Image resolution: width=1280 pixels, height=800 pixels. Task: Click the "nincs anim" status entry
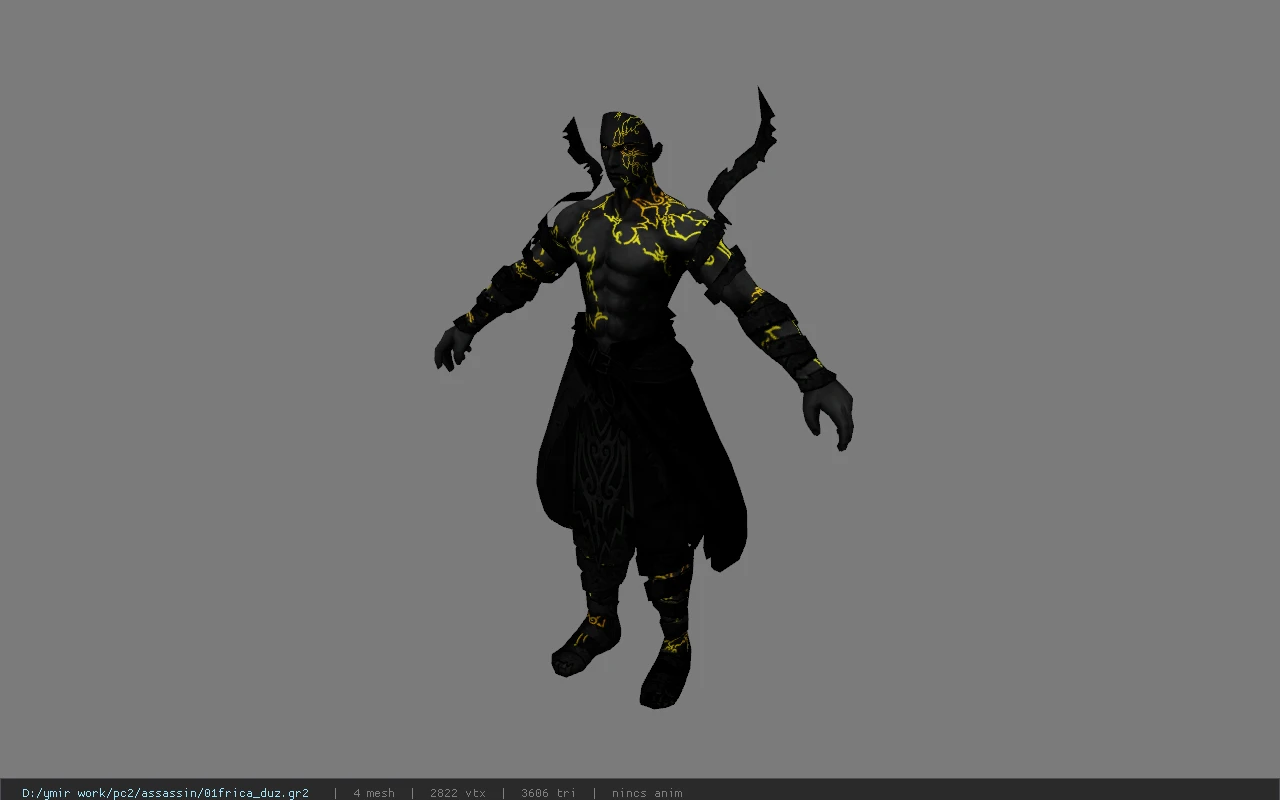coord(647,793)
